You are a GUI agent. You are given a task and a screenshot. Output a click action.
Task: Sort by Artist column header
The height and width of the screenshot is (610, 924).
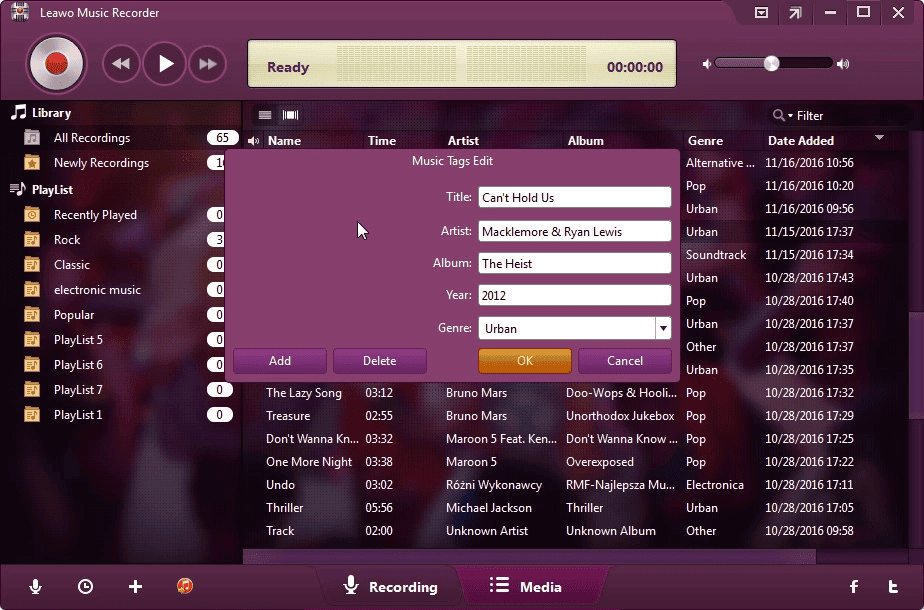point(463,140)
